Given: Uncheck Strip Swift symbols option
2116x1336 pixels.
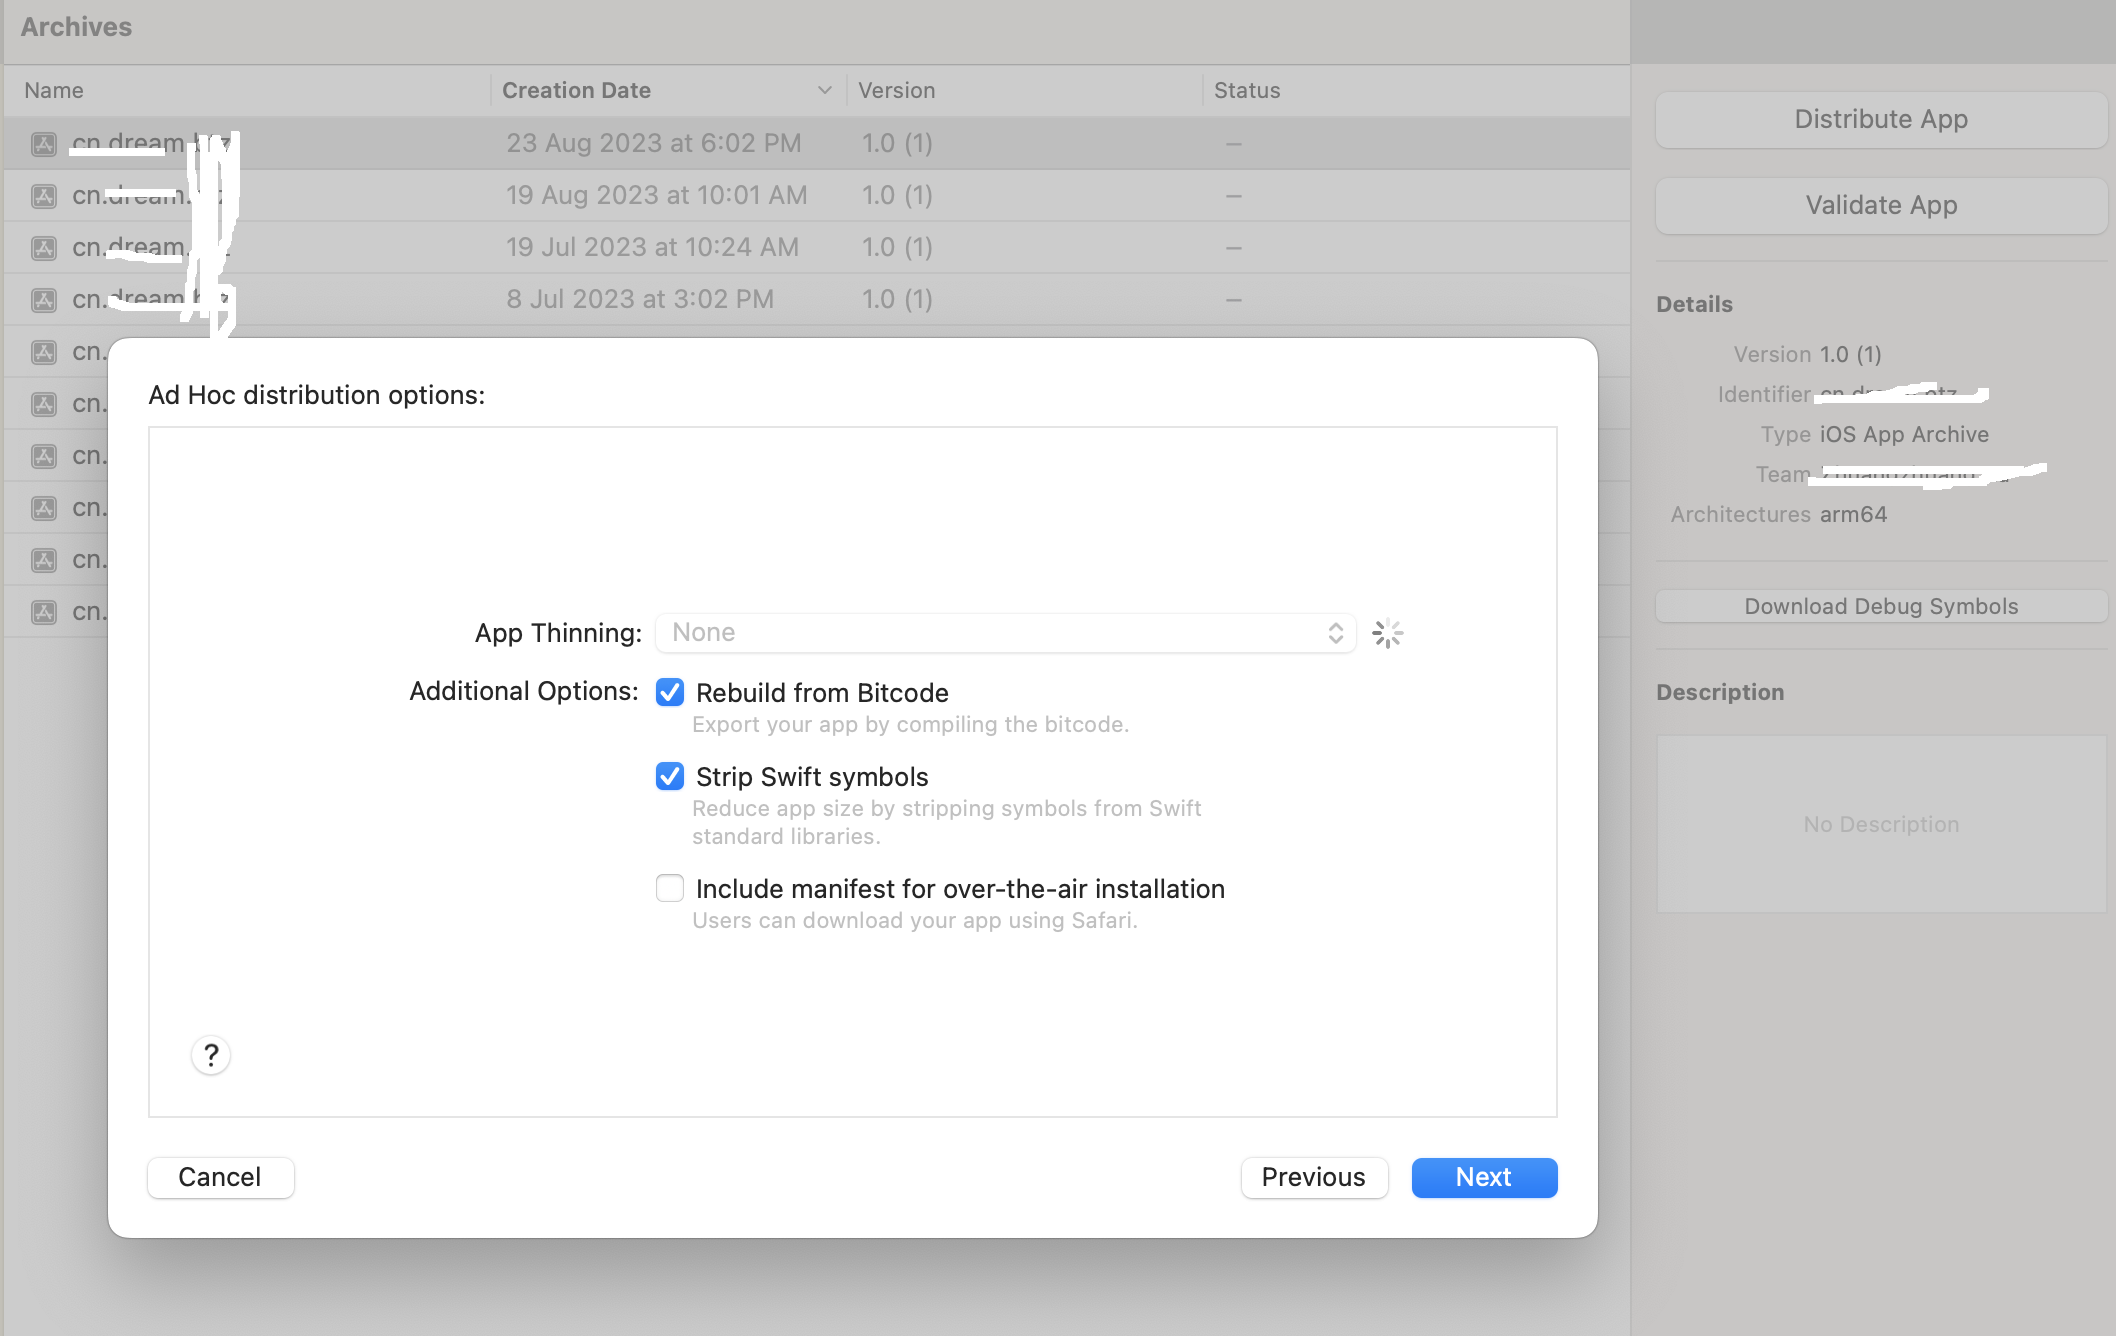Looking at the screenshot, I should tap(670, 776).
